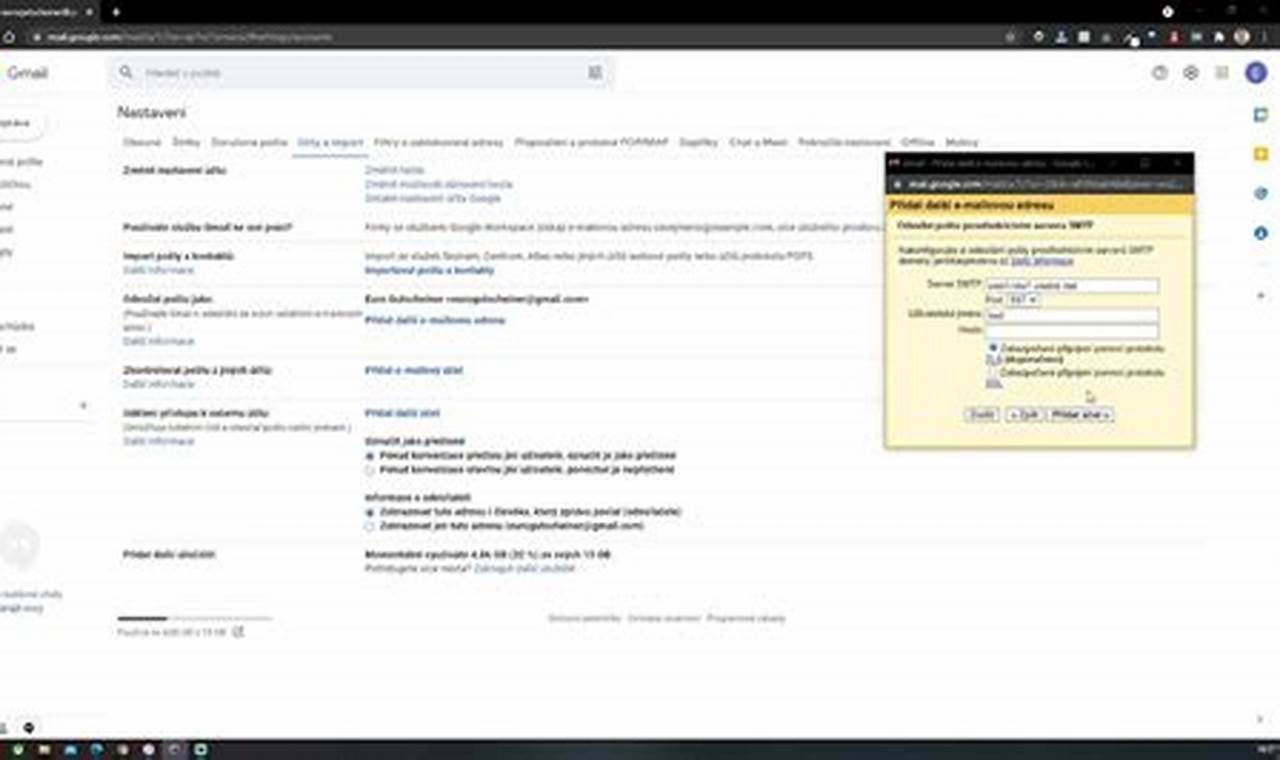Select mark conversation as read option
Screen dimensions: 1280x760
pyautogui.click(x=370, y=455)
